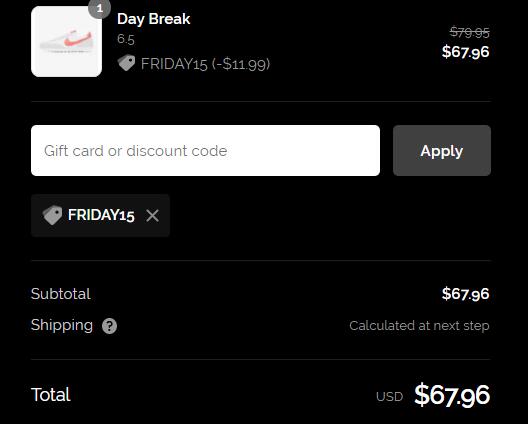528x424 pixels.
Task: Click the large Total amount $67.96
Action: pos(452,395)
